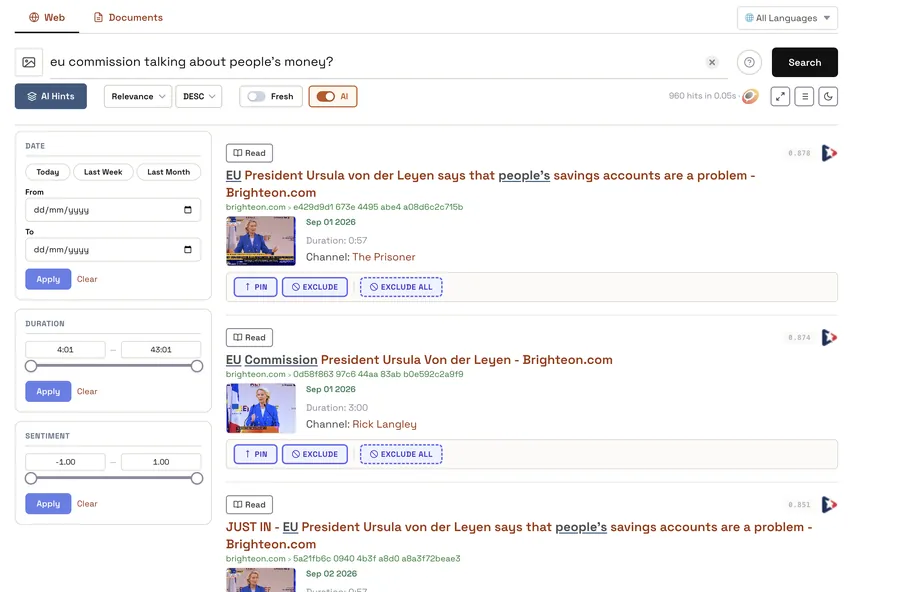Open the AI Hints panel
The image size is (900, 592).
[x=51, y=96]
